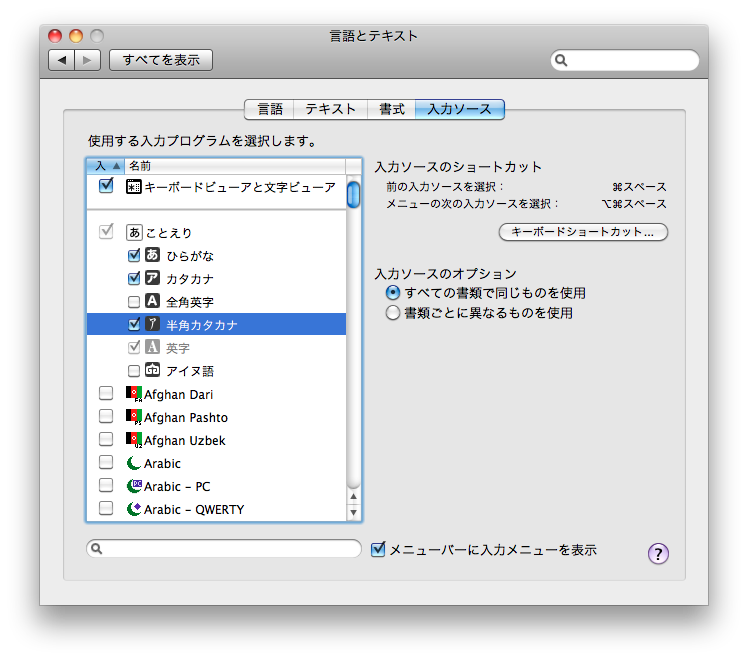748x660 pixels.
Task: Click the カタカナ katakana icon
Action: (153, 278)
